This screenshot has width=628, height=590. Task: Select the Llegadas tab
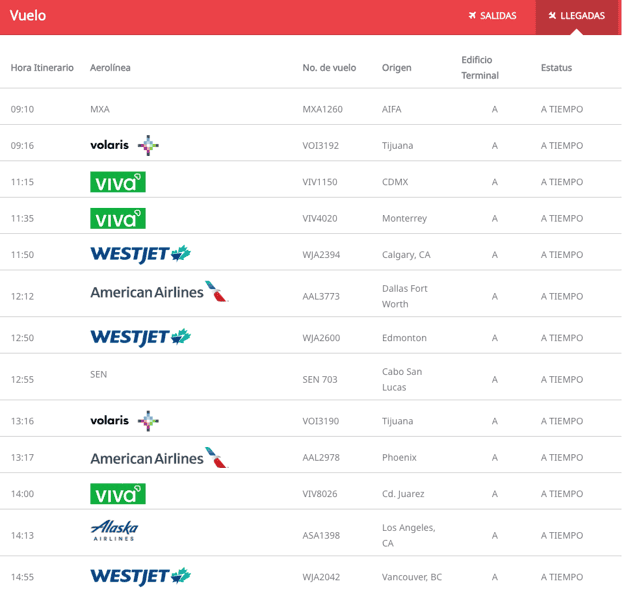click(576, 16)
